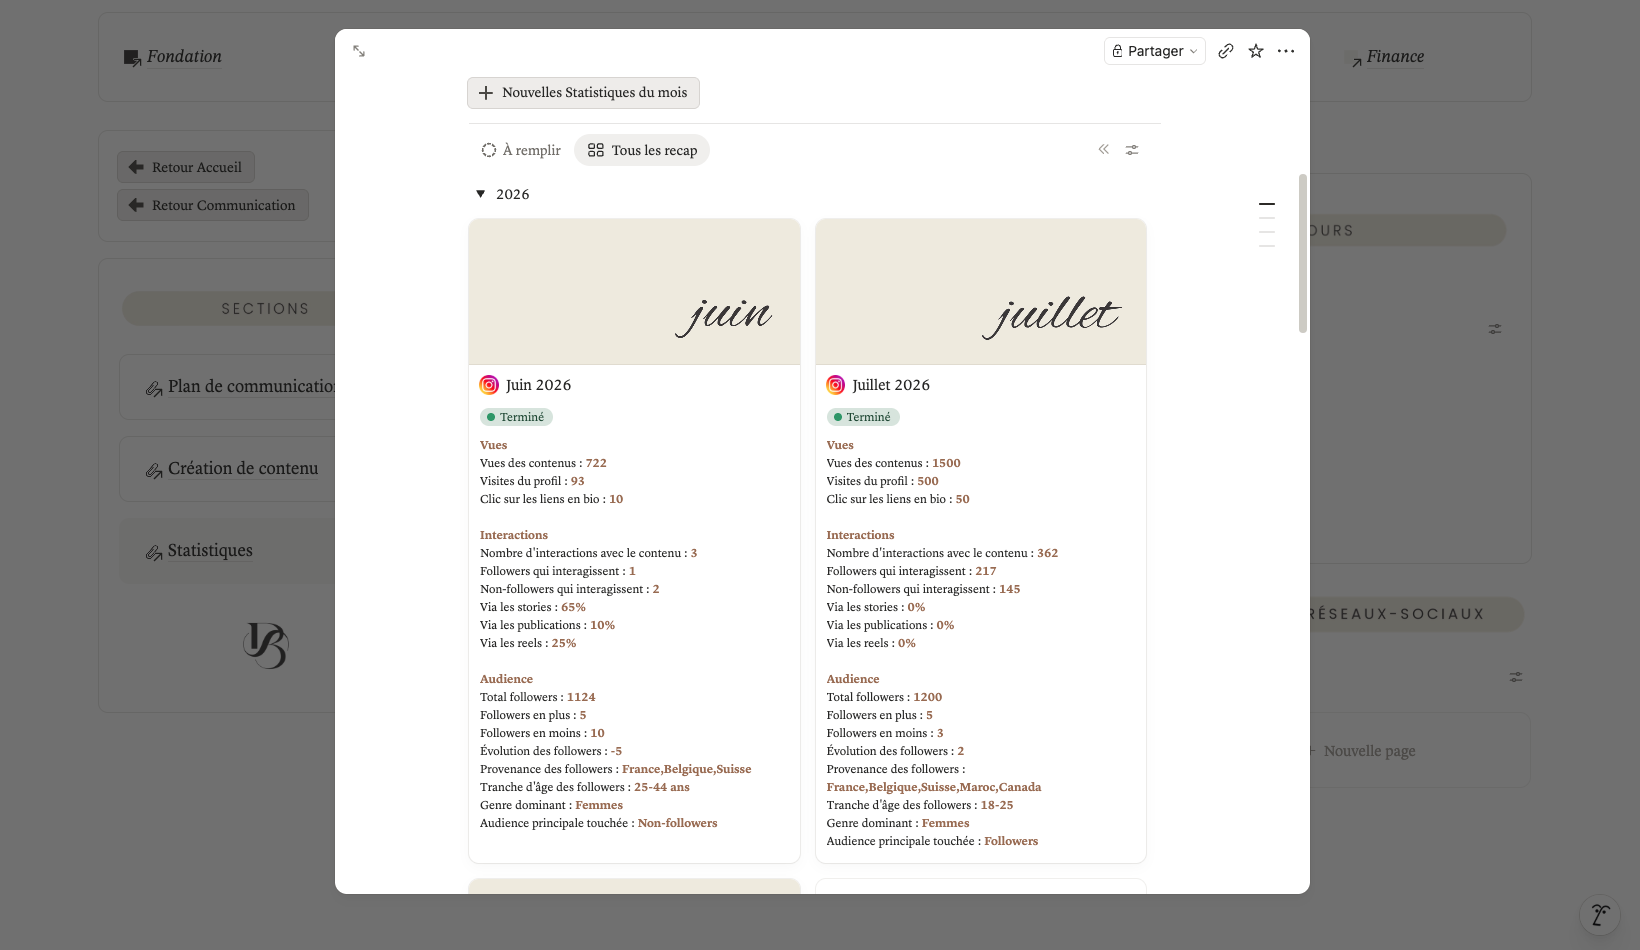Viewport: 1640px width, 950px height.
Task: Click Juin Total followers value 1124
Action: [581, 697]
